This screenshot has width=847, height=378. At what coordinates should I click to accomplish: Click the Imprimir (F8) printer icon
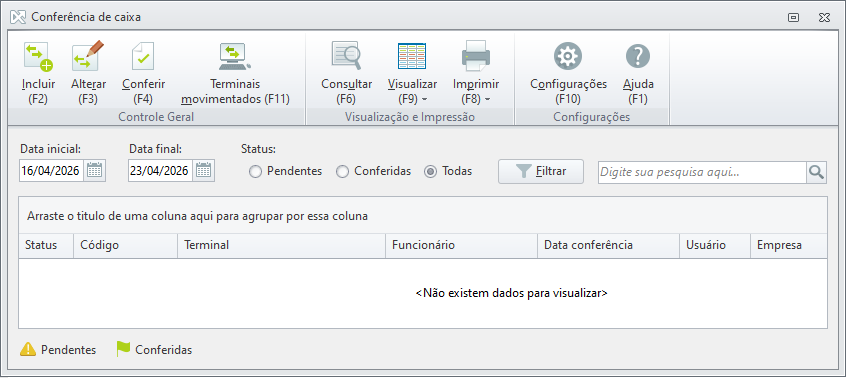click(476, 56)
